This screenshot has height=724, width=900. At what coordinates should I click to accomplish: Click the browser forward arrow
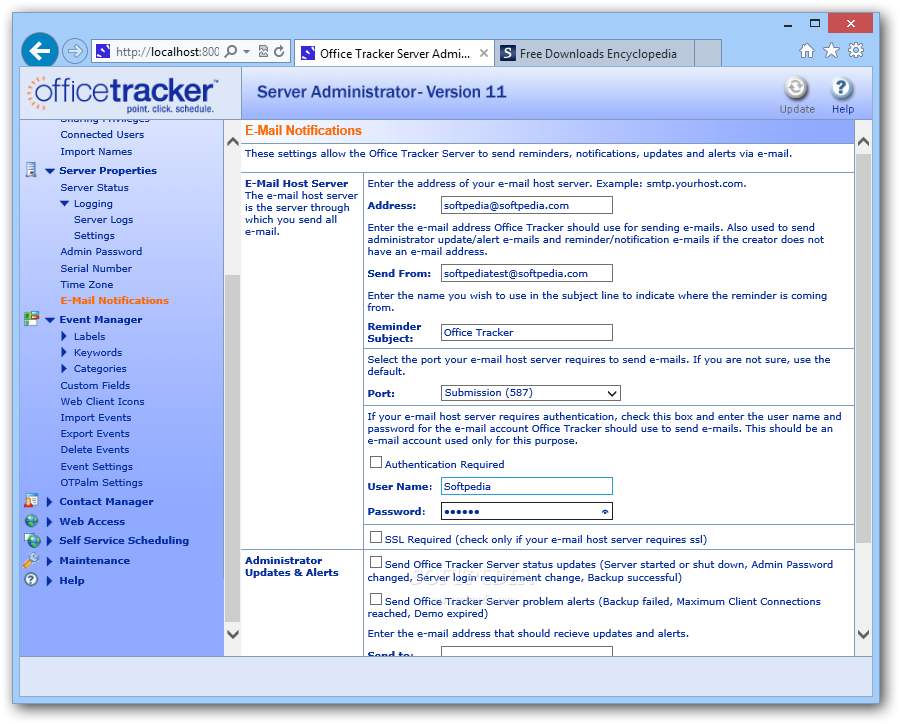pyautogui.click(x=75, y=52)
